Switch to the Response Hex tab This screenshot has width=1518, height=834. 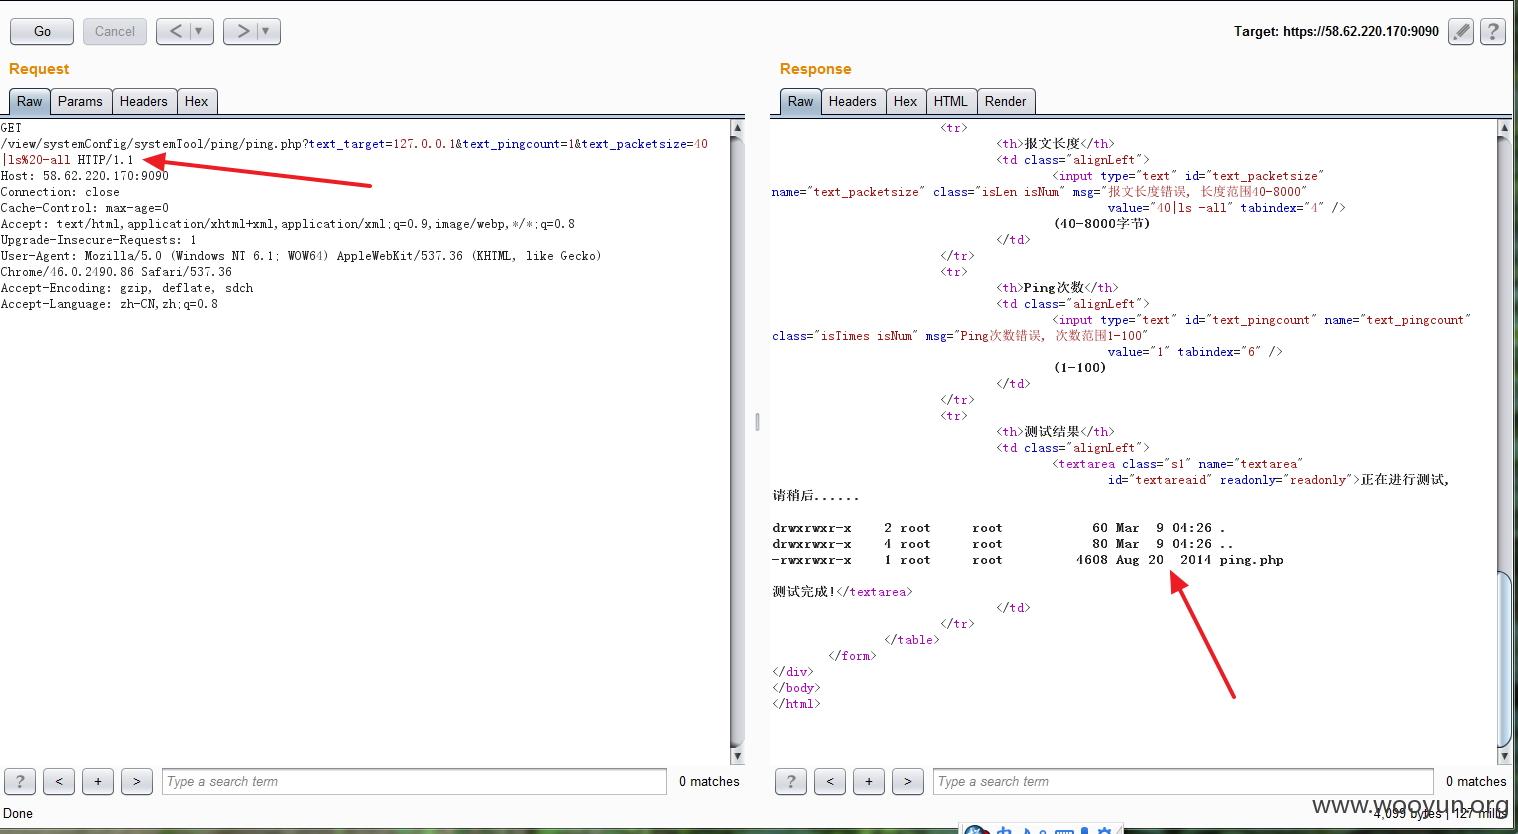point(905,101)
